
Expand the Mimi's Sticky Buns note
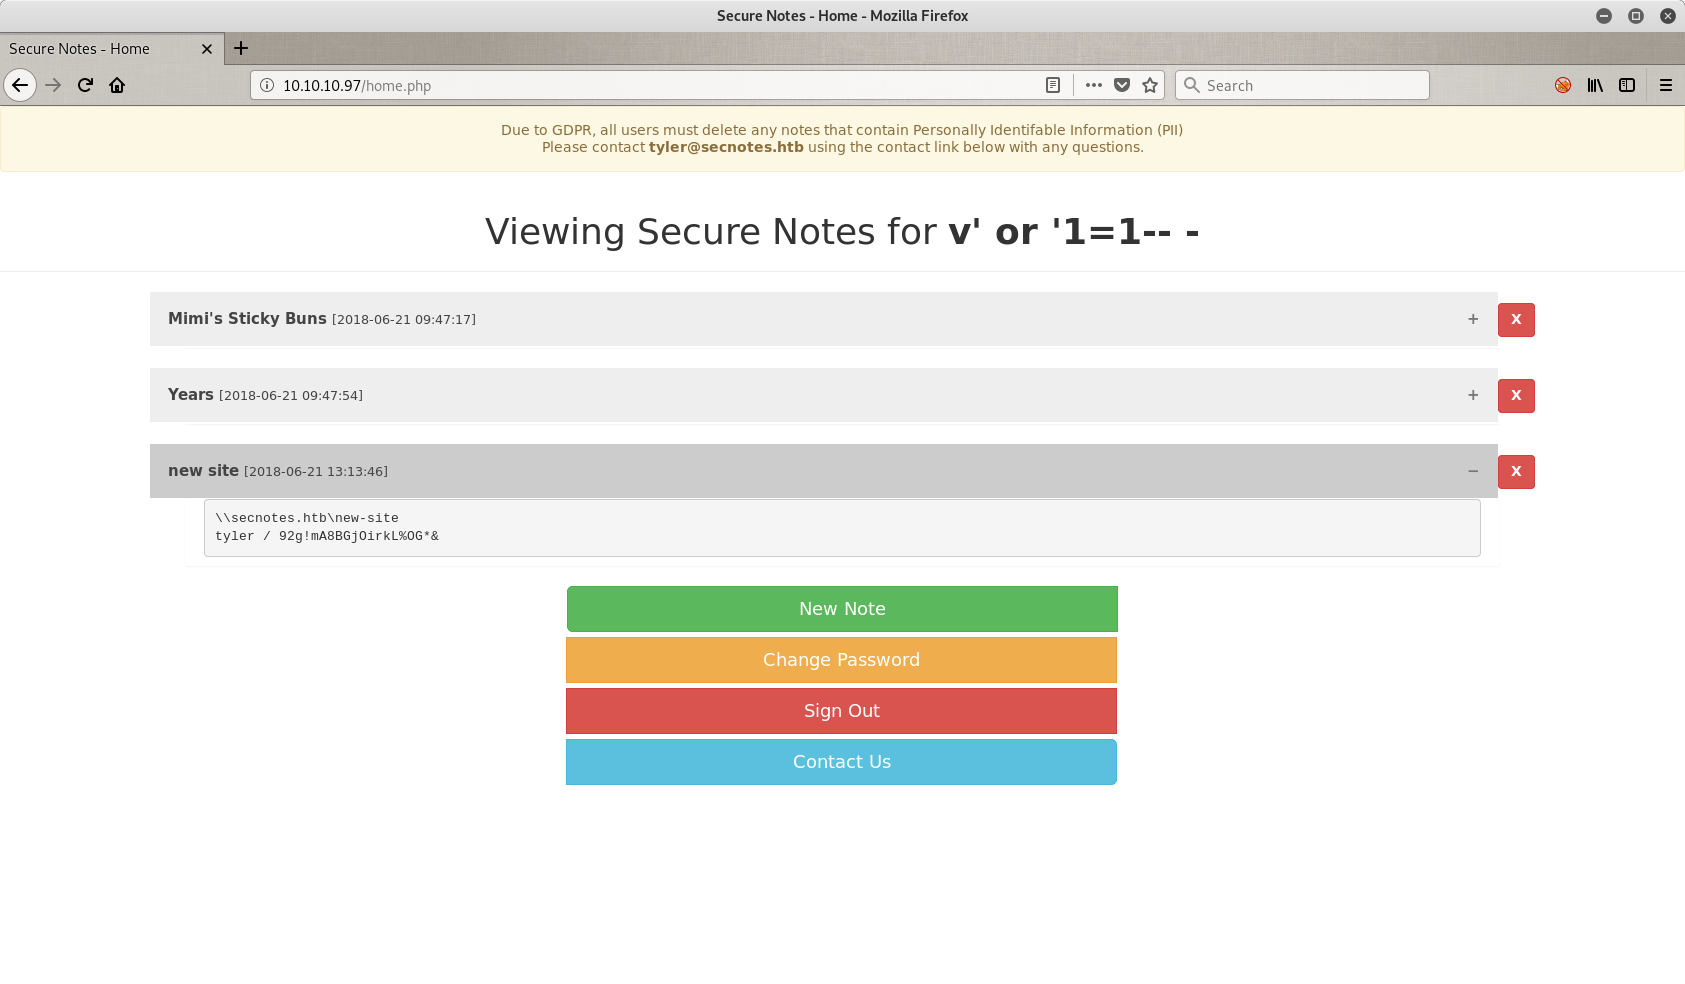click(x=1472, y=319)
